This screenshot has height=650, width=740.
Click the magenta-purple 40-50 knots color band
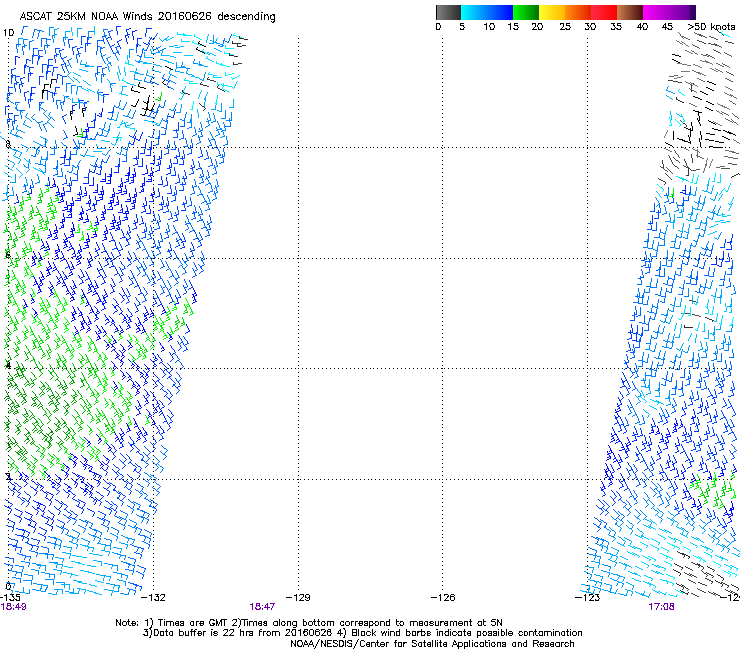tap(670, 12)
